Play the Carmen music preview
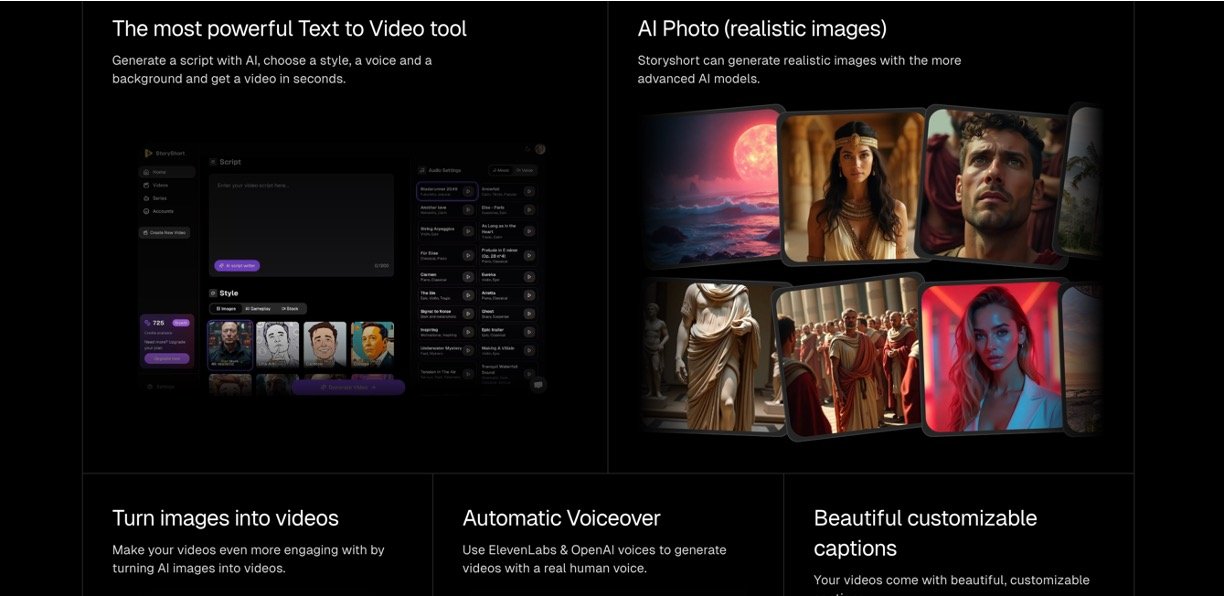This screenshot has height=596, width=1224. [x=467, y=276]
